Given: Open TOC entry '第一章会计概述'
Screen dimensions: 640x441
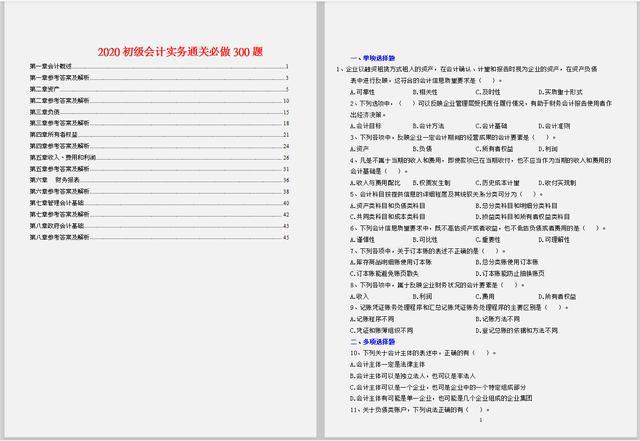Looking at the screenshot, I should 51,66.
